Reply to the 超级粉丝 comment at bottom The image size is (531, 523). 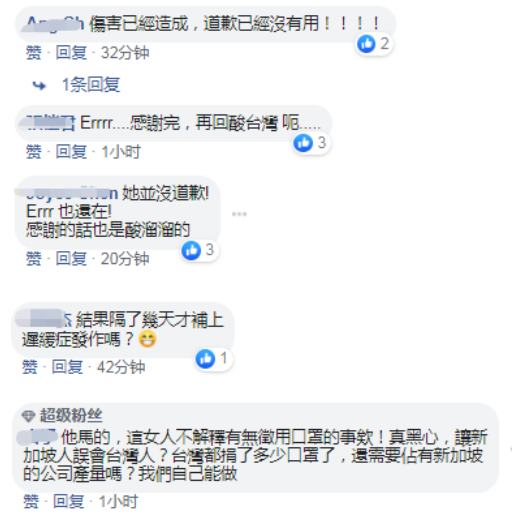[x=68, y=502]
